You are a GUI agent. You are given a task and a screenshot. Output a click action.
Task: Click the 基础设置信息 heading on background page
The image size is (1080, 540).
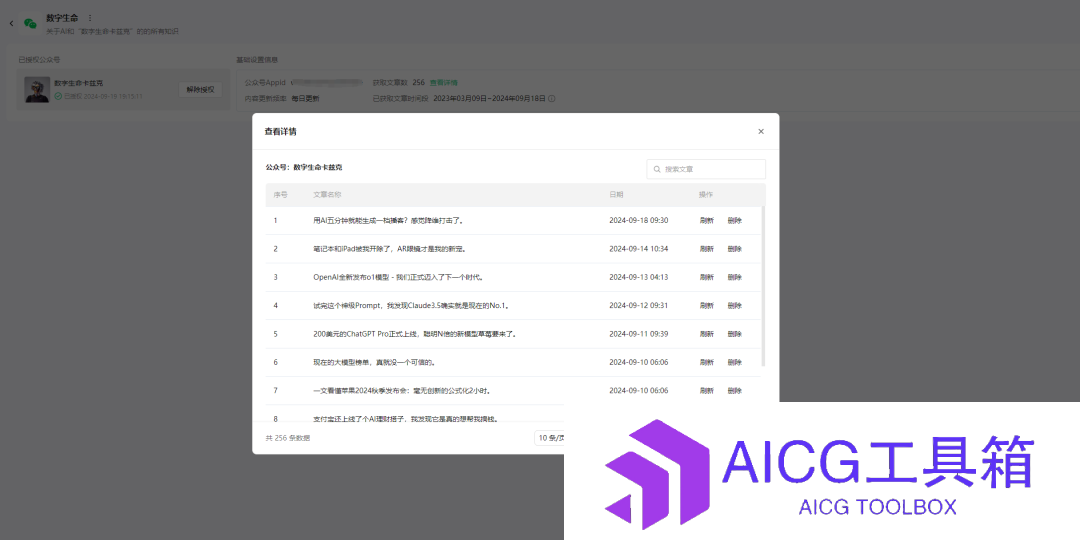point(257,60)
